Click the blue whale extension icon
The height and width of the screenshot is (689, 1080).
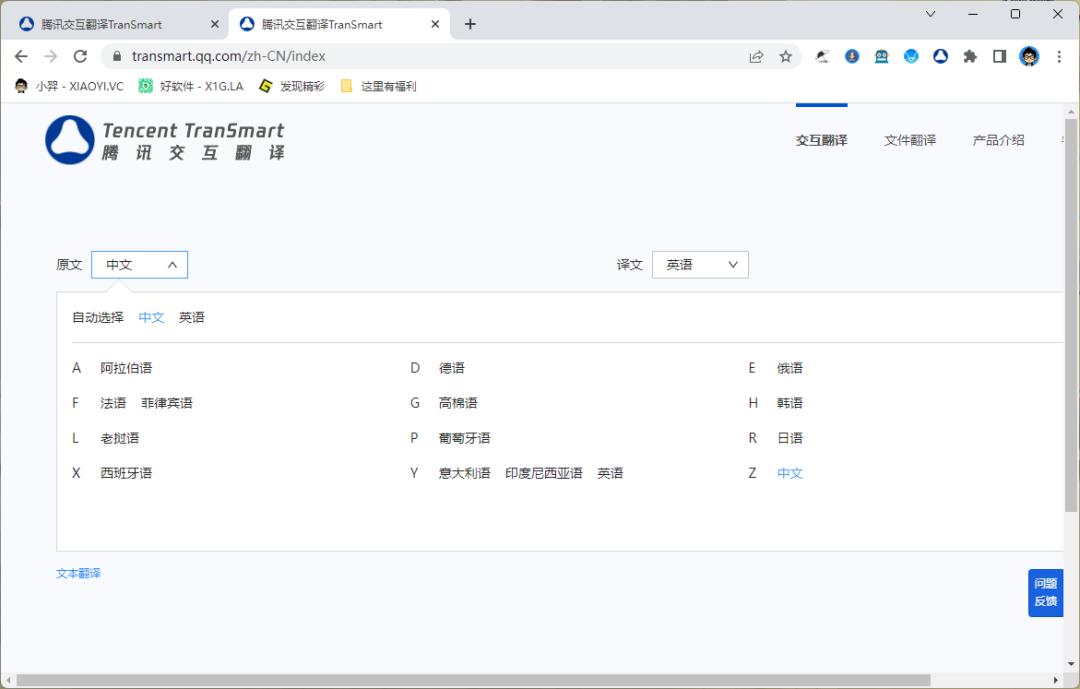point(911,56)
